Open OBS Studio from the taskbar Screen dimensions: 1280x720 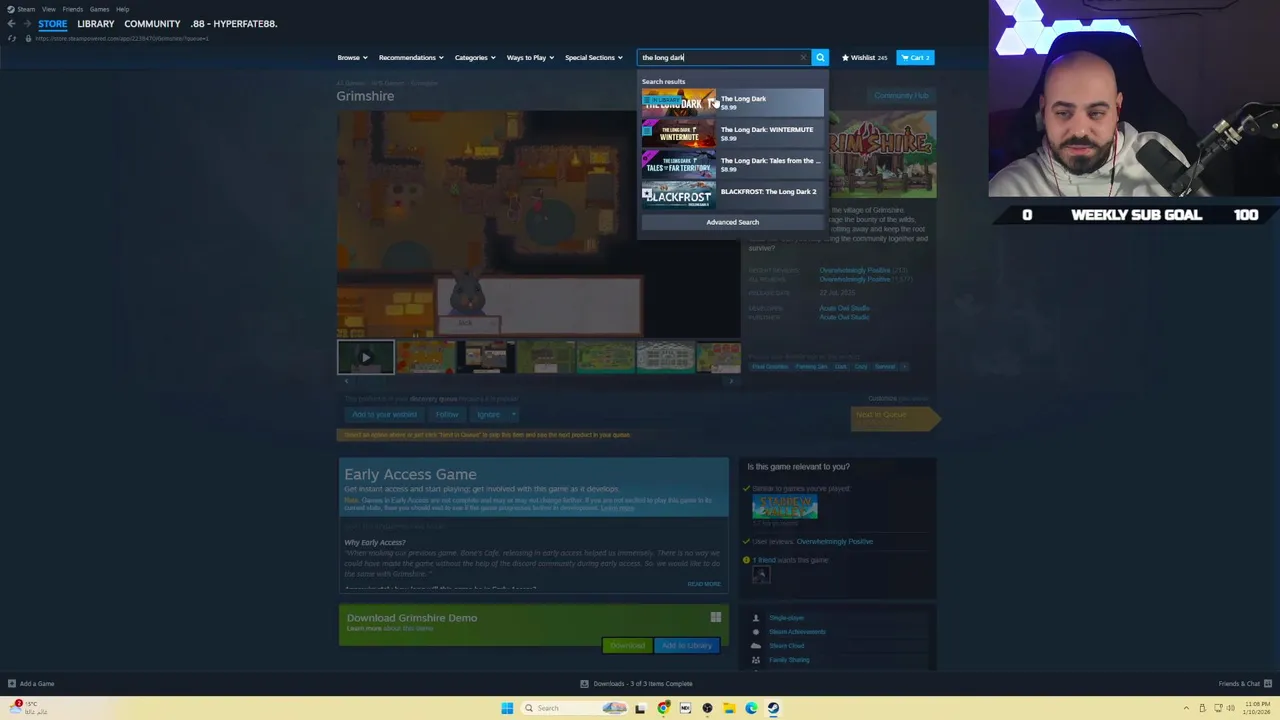pos(707,708)
